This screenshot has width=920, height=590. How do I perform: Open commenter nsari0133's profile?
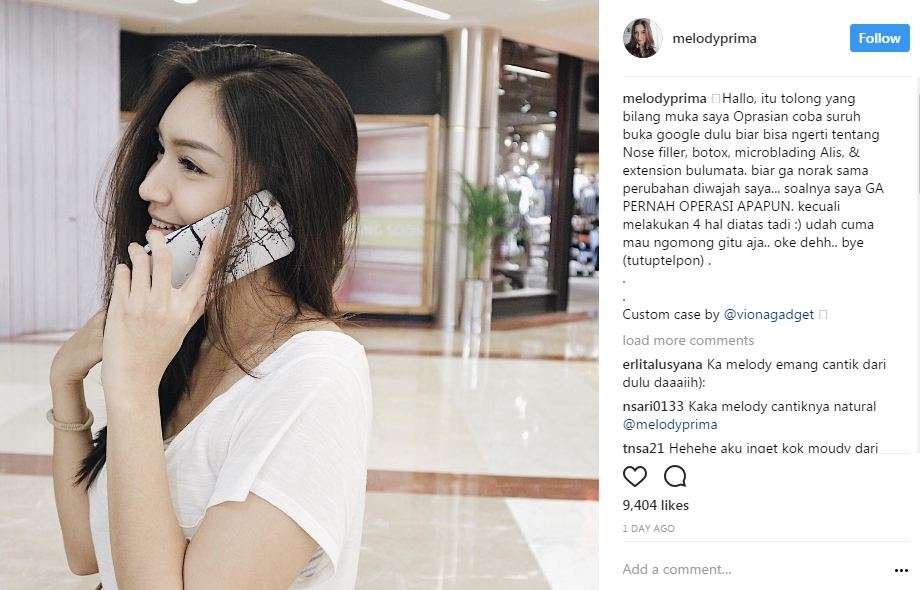(653, 406)
